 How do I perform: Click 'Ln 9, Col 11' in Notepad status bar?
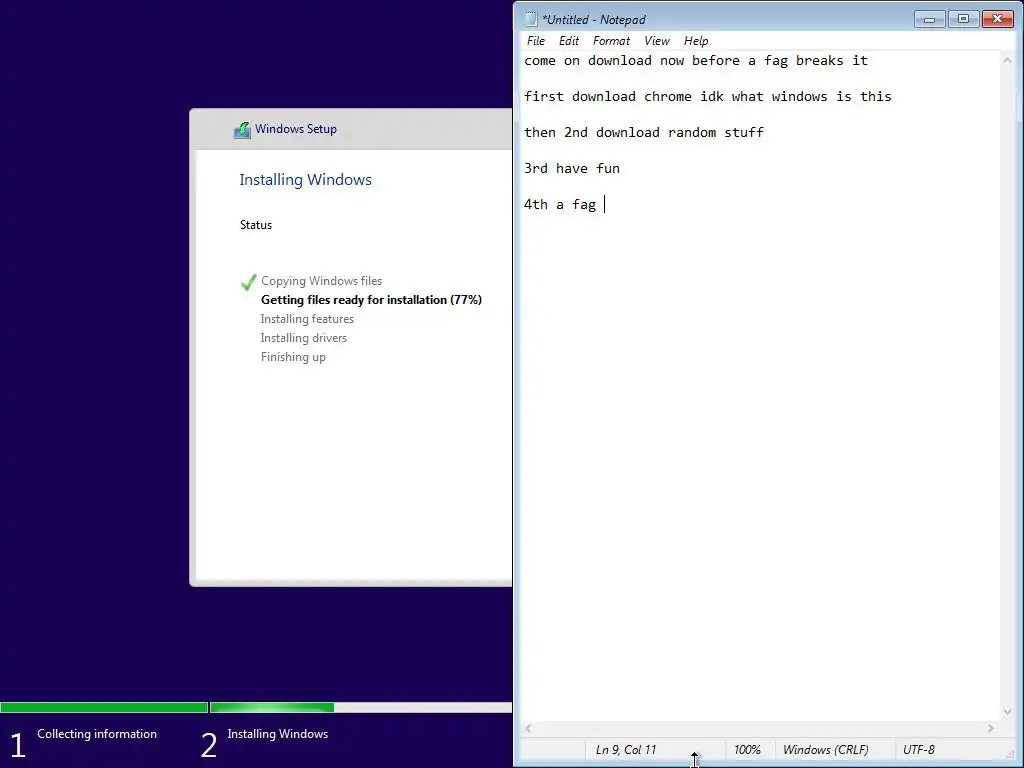point(626,750)
